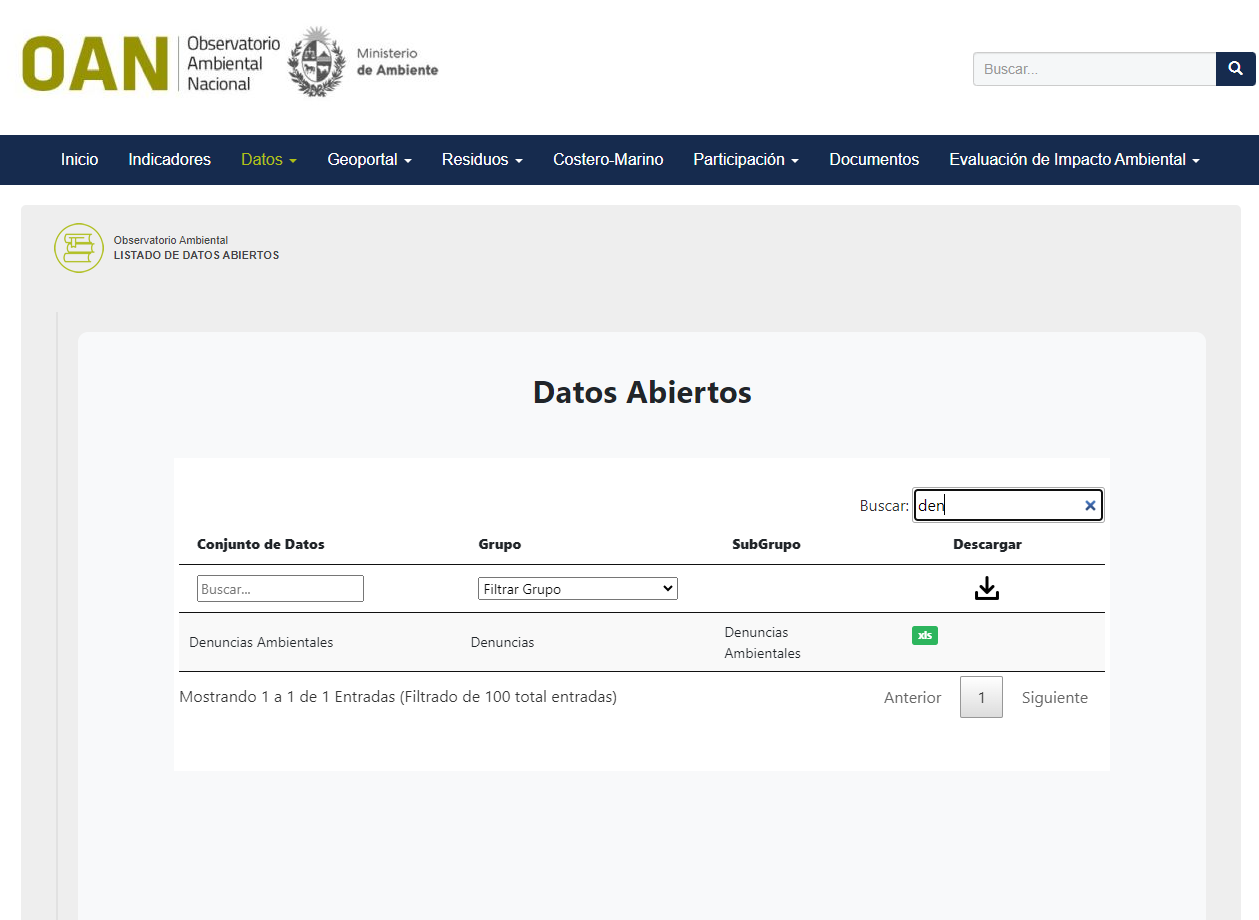Expand the Geoportal menu
This screenshot has height=920, width=1259.
[369, 160]
